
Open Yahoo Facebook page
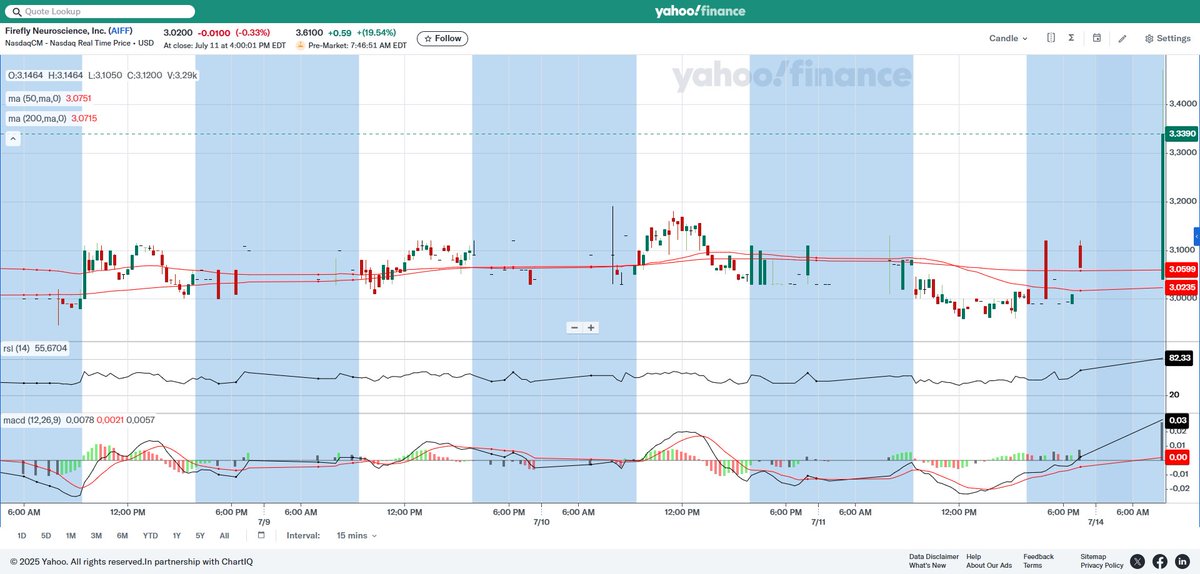tap(1160, 562)
